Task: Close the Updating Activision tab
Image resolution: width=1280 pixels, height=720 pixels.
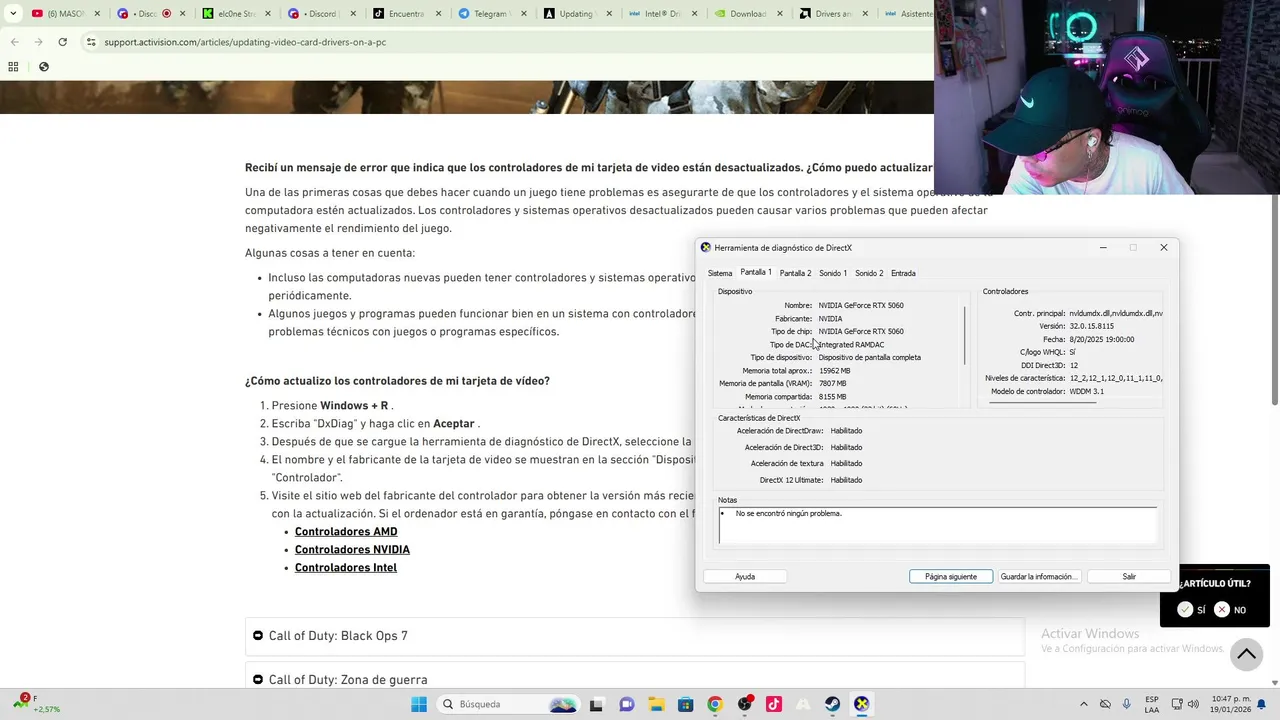Action: (608, 14)
